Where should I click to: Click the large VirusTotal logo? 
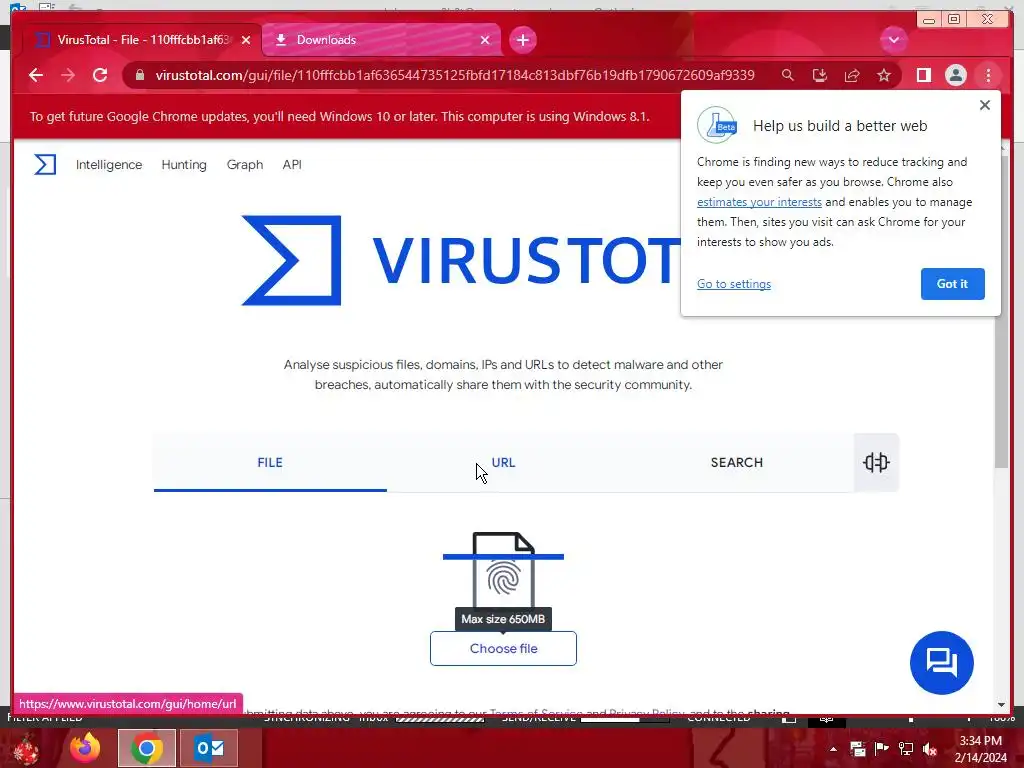(x=461, y=260)
